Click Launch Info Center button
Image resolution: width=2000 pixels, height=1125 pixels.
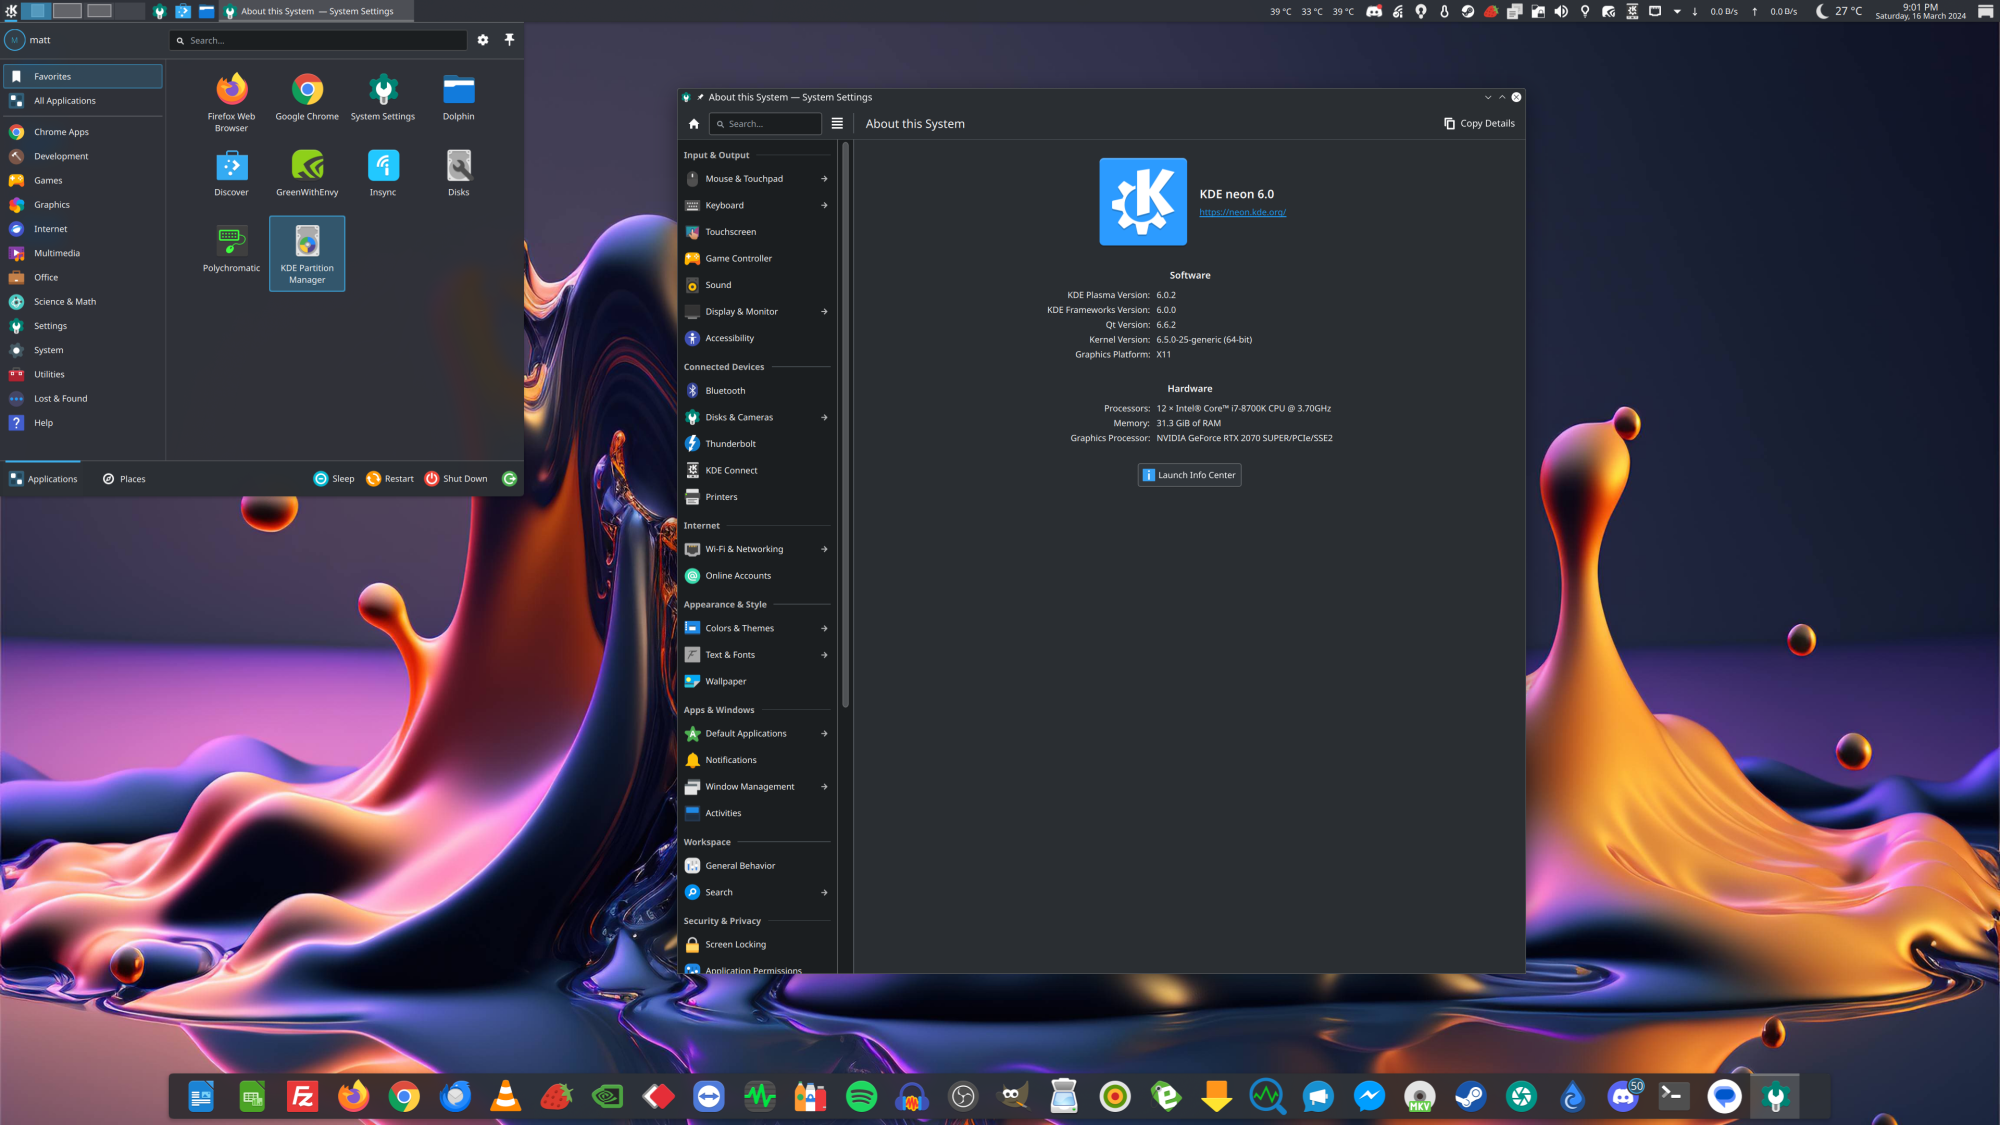1188,474
